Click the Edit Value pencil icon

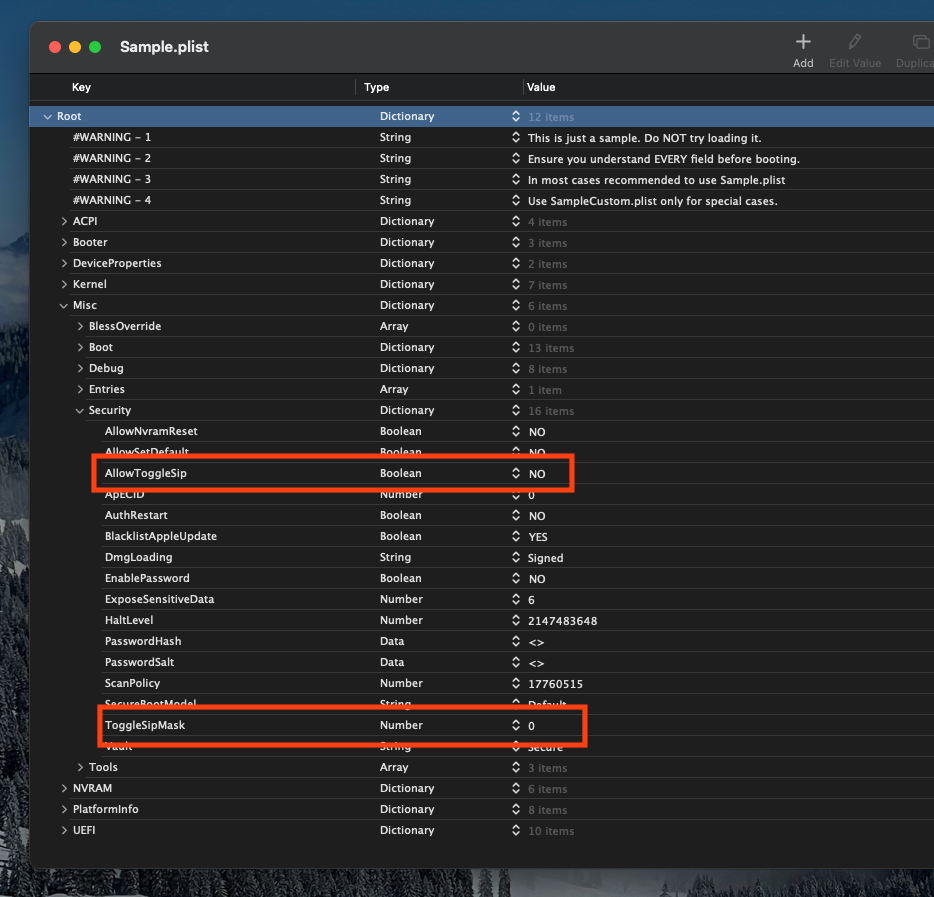[854, 42]
